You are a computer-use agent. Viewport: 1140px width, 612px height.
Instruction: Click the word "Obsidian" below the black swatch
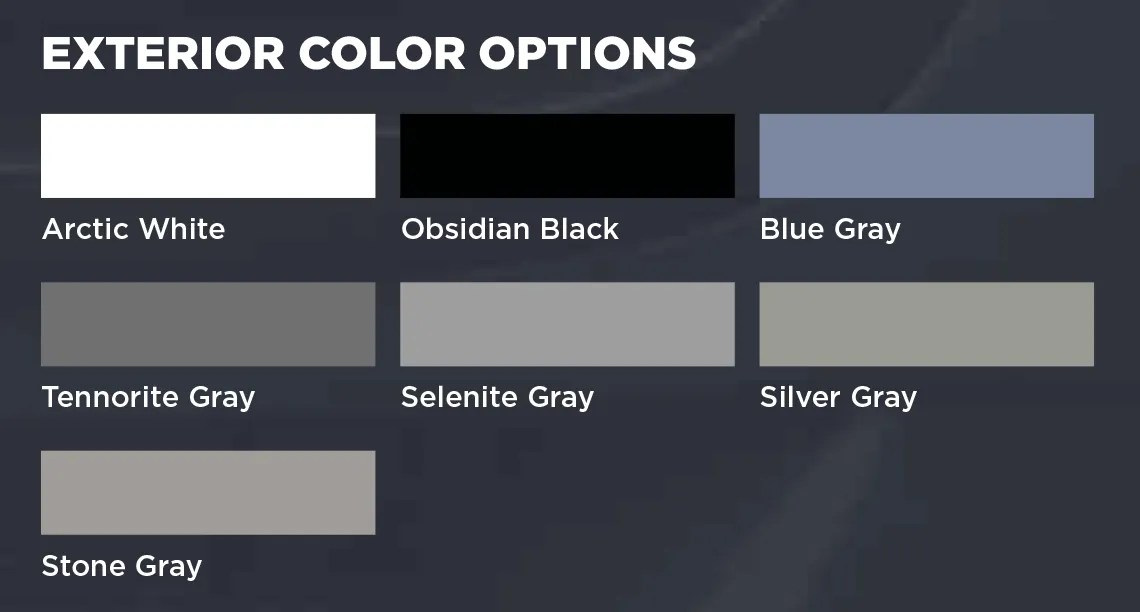(465, 229)
